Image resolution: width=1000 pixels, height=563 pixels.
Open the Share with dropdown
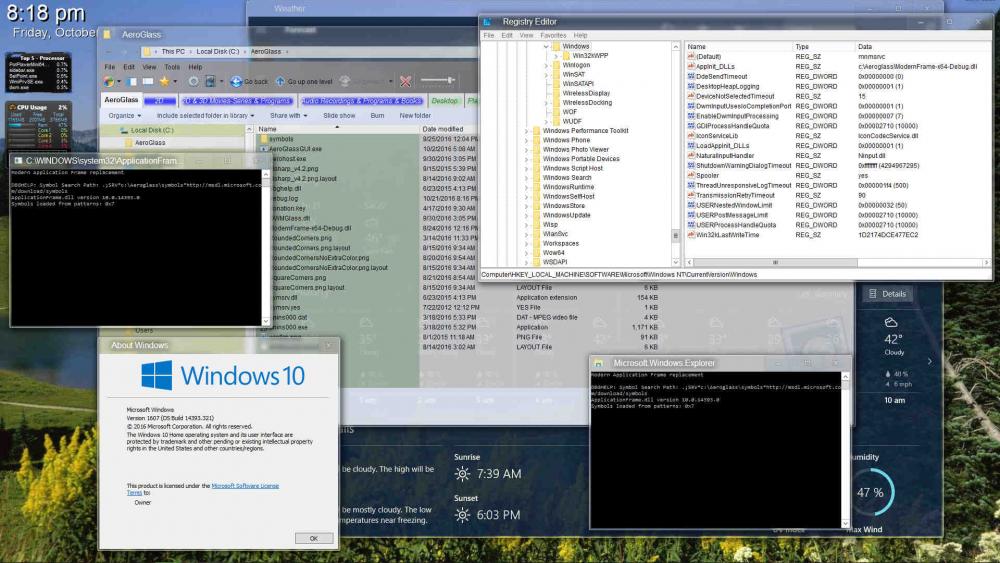289,115
